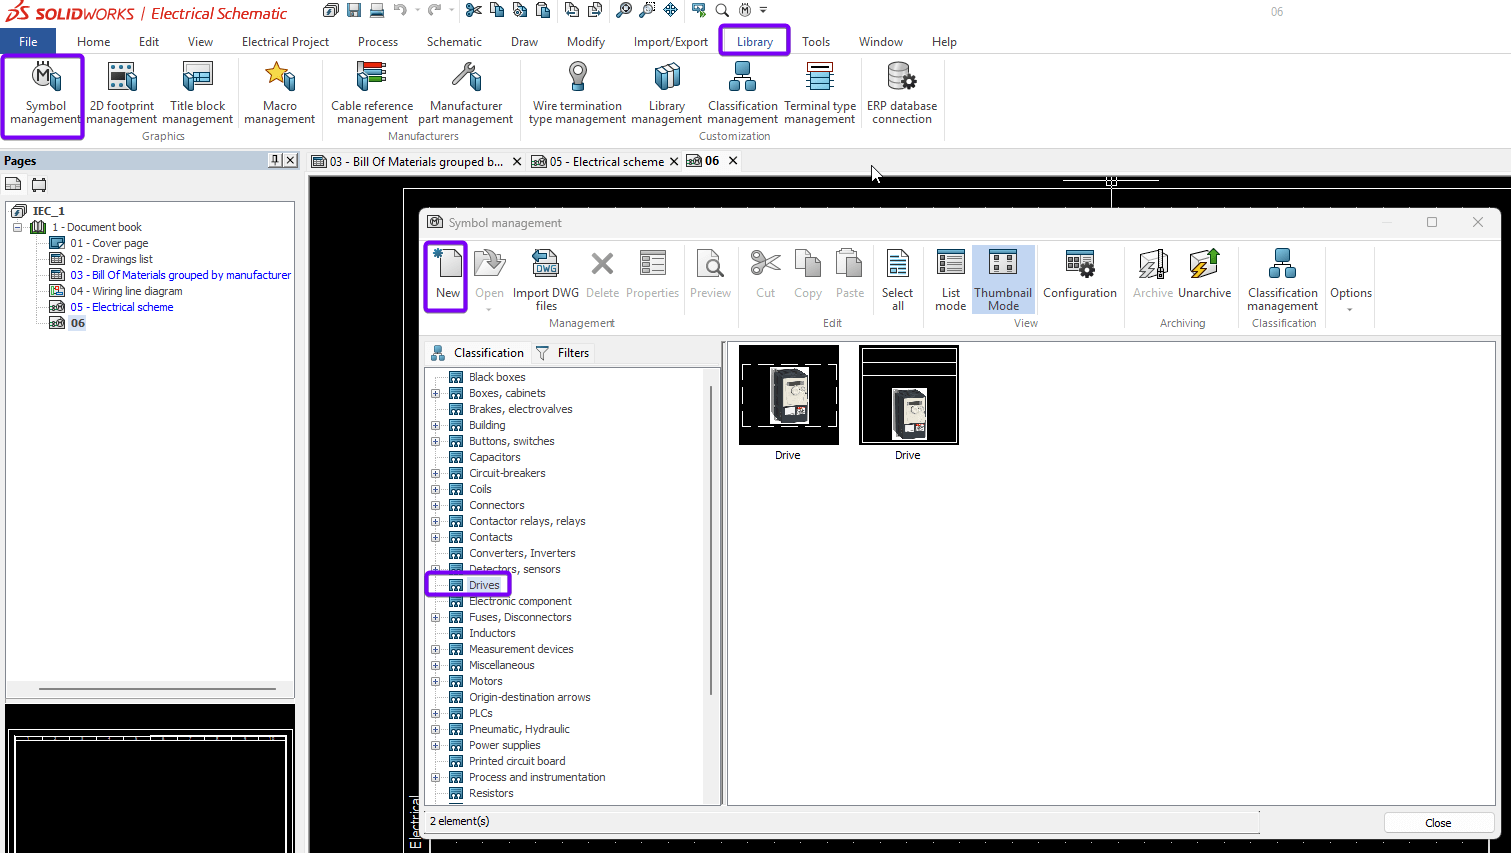Expand the Options dropdown
Viewport: 1511px width, 853px height.
pos(1350,307)
